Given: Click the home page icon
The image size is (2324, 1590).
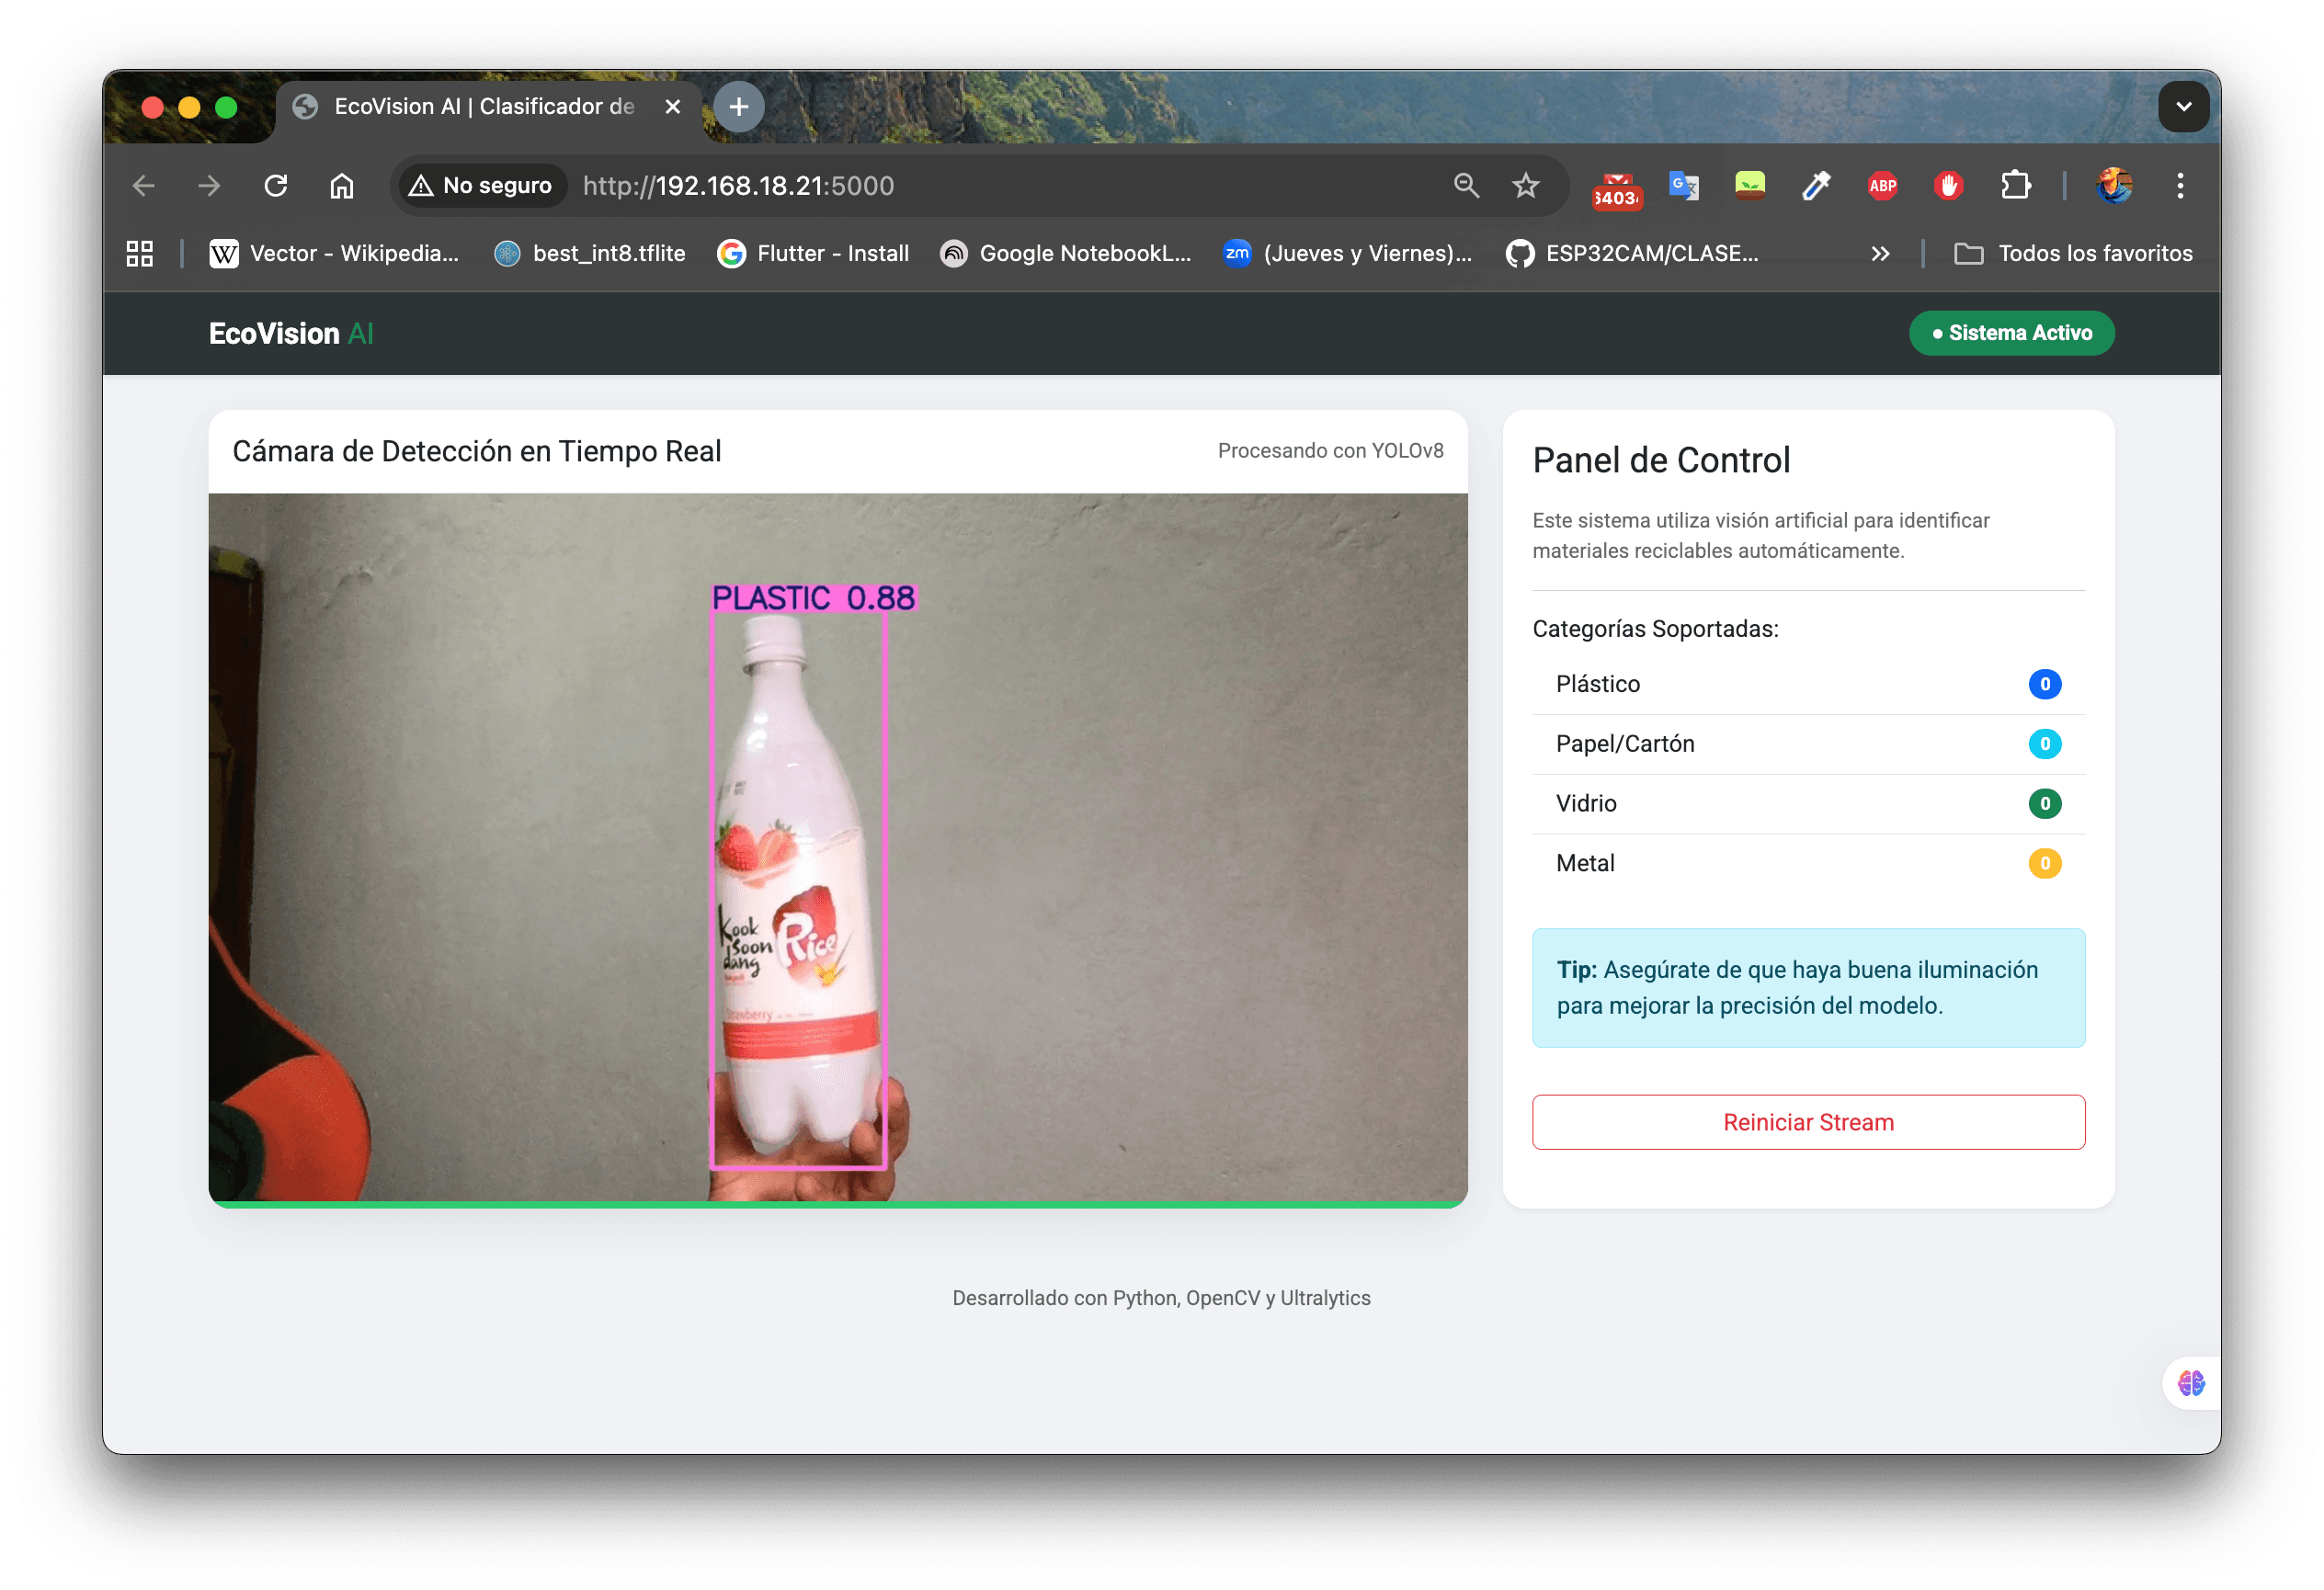Looking at the screenshot, I should [342, 186].
